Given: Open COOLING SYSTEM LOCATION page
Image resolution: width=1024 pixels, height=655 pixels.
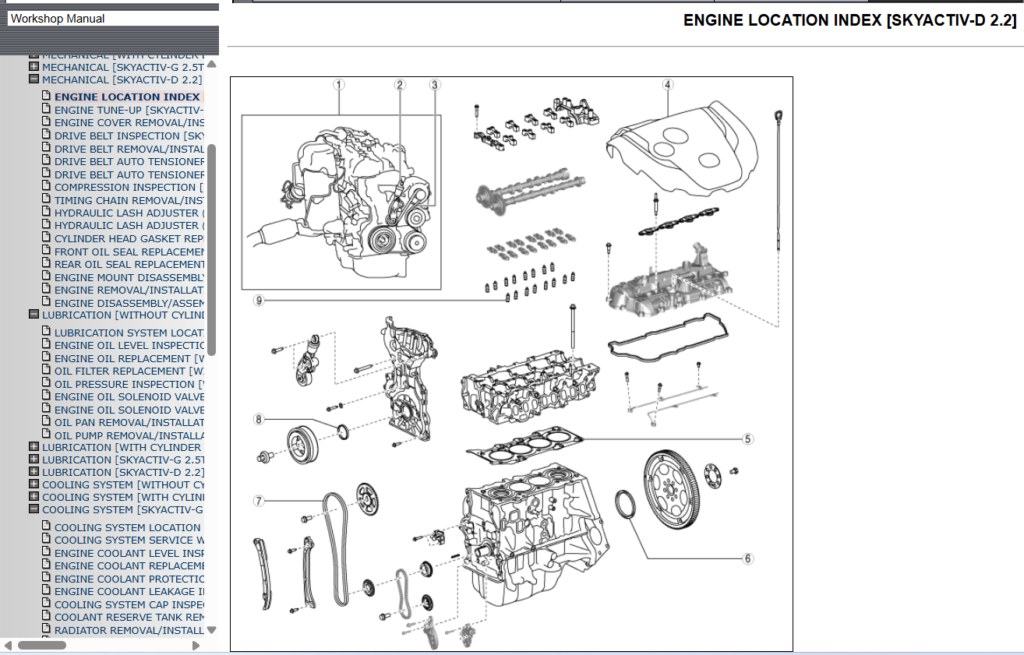Looking at the screenshot, I should click(x=127, y=527).
